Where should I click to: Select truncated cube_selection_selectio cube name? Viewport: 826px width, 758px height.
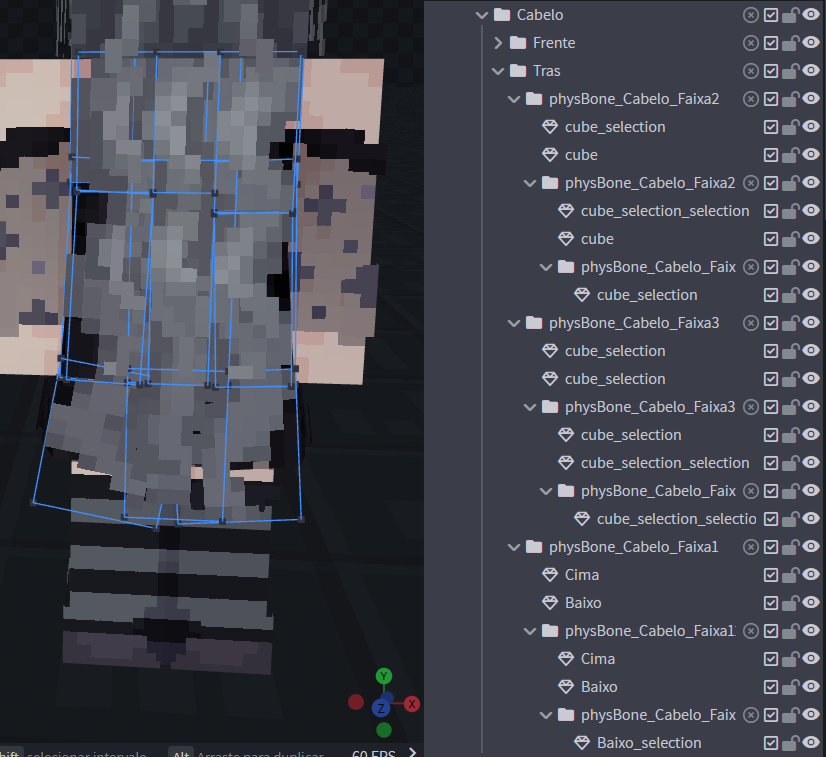[x=676, y=519]
